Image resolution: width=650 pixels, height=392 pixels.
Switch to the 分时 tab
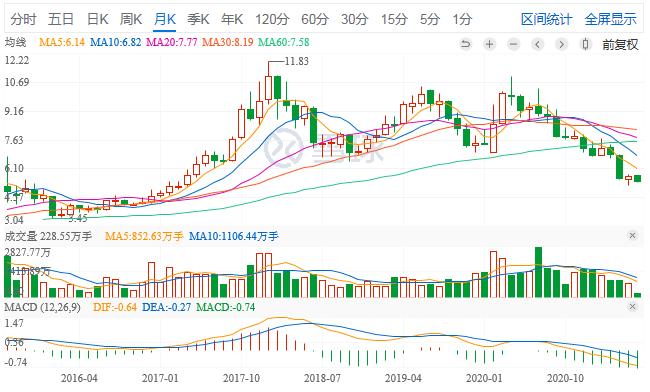pyautogui.click(x=23, y=19)
